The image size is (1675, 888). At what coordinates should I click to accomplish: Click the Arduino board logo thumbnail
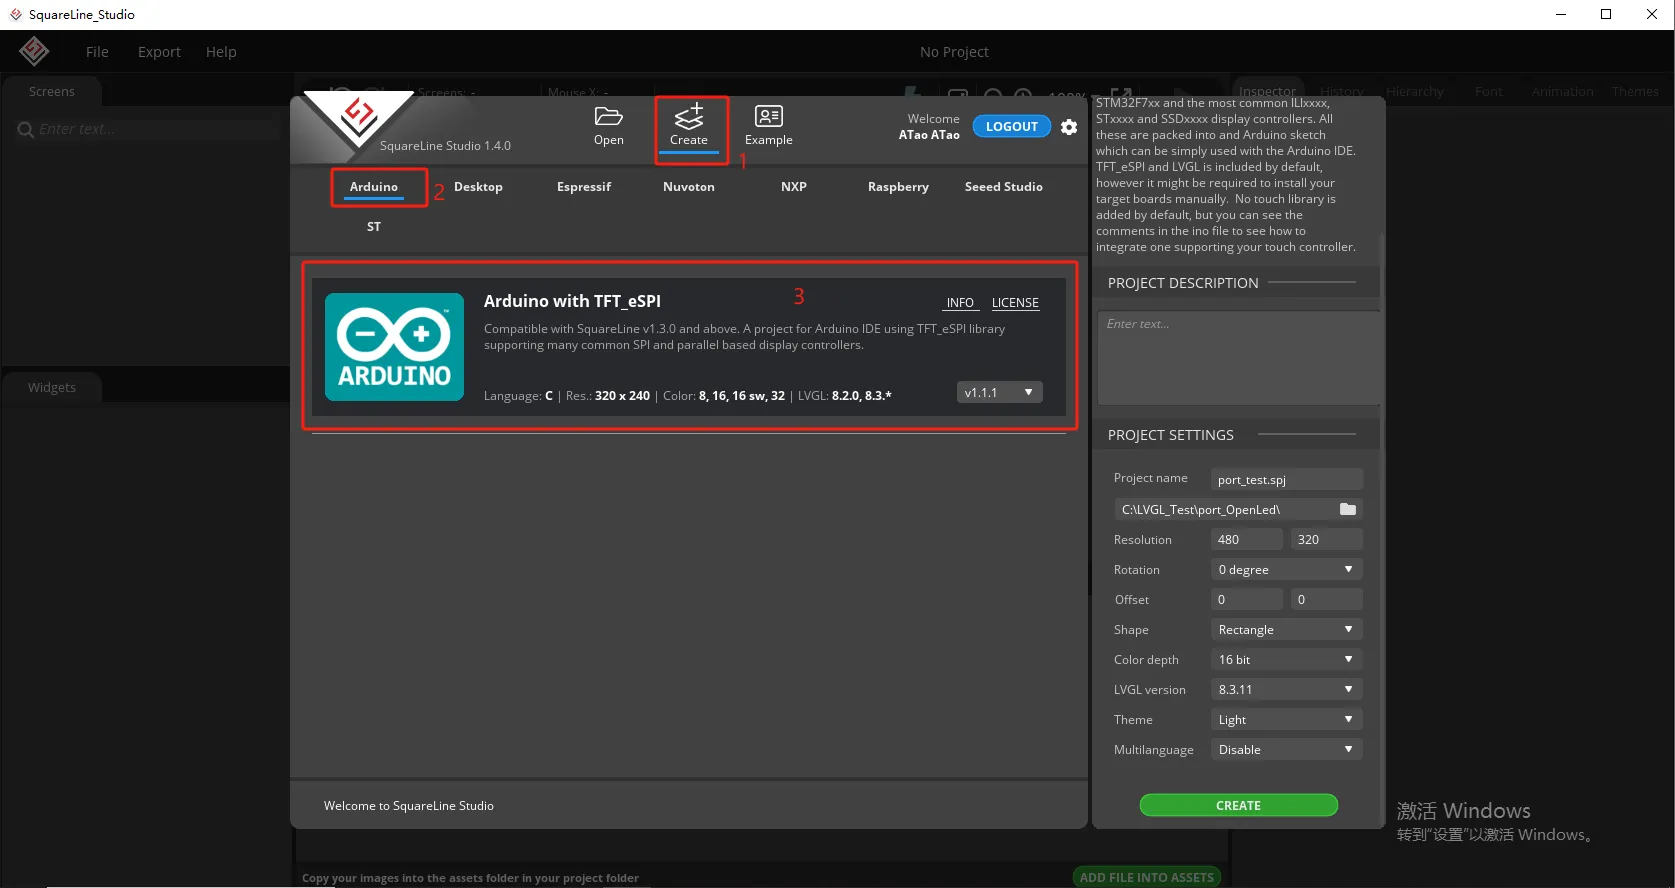coord(394,347)
